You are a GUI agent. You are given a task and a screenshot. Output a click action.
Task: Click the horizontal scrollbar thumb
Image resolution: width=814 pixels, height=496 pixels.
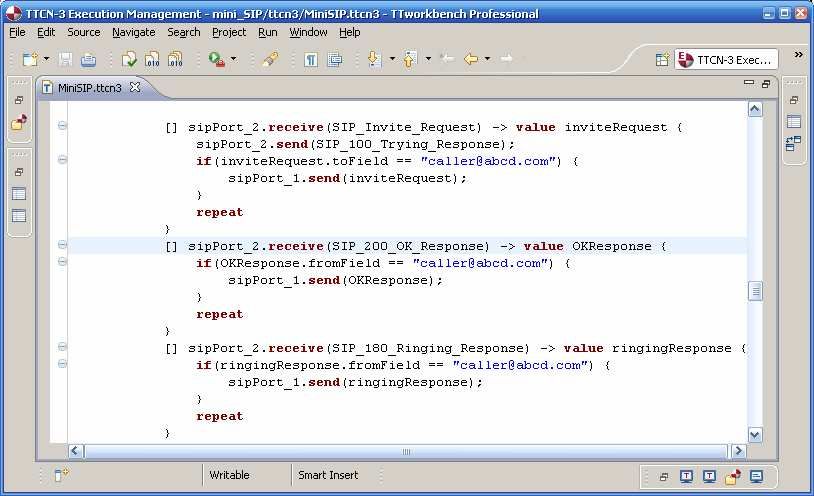pyautogui.click(x=406, y=451)
